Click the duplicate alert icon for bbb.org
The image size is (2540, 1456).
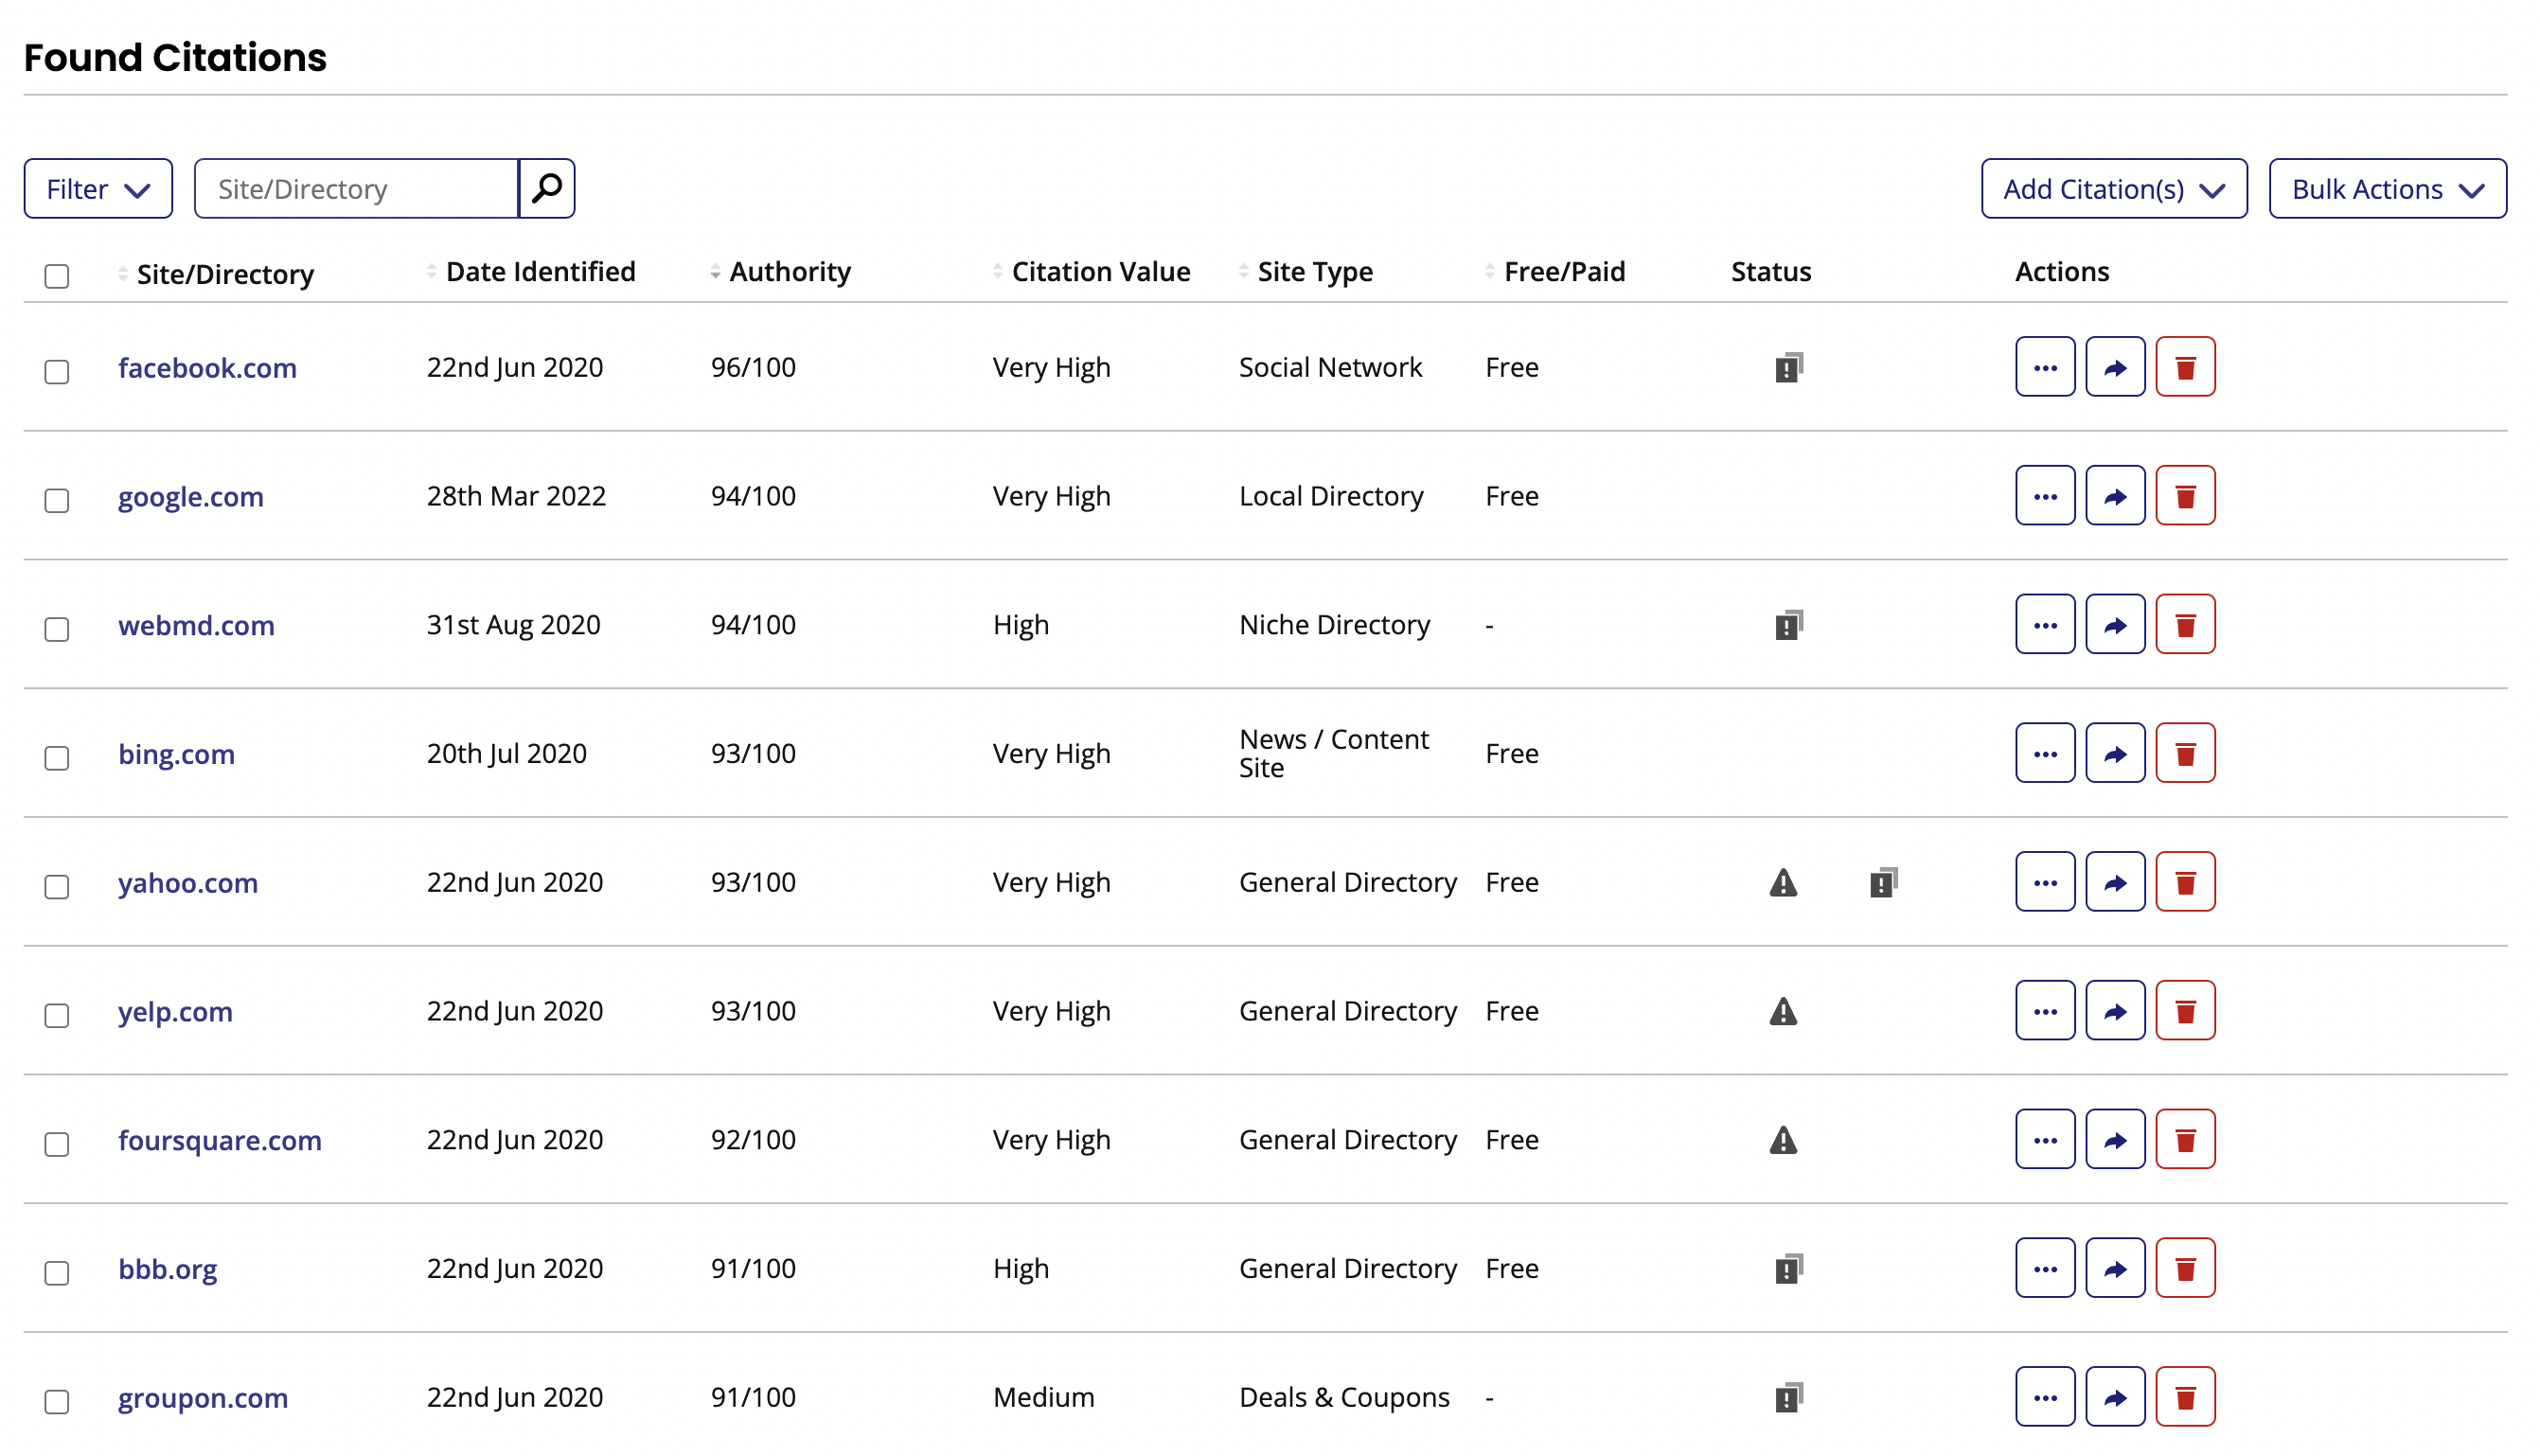click(1788, 1269)
